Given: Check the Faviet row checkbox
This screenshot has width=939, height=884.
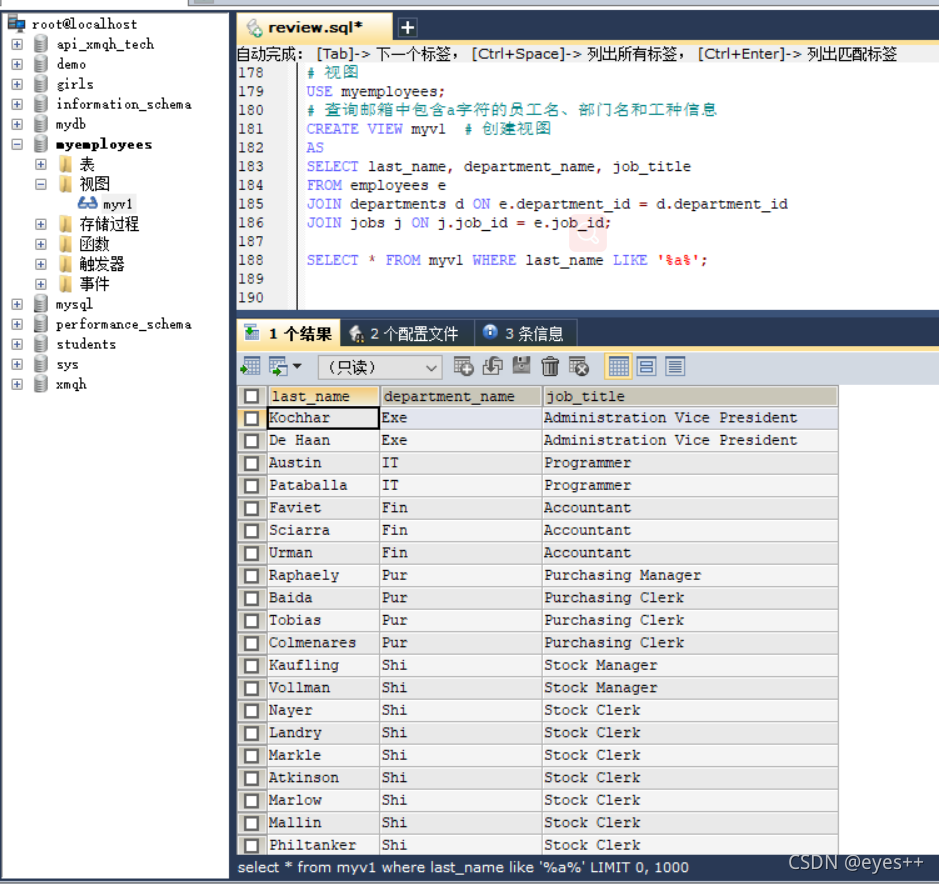Looking at the screenshot, I should pyautogui.click(x=252, y=508).
